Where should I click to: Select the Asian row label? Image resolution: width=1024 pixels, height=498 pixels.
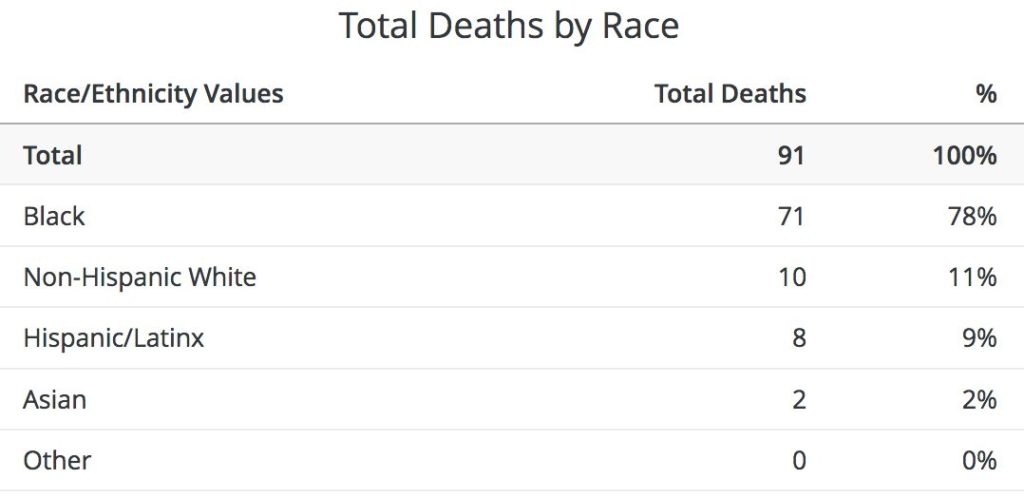(x=55, y=399)
